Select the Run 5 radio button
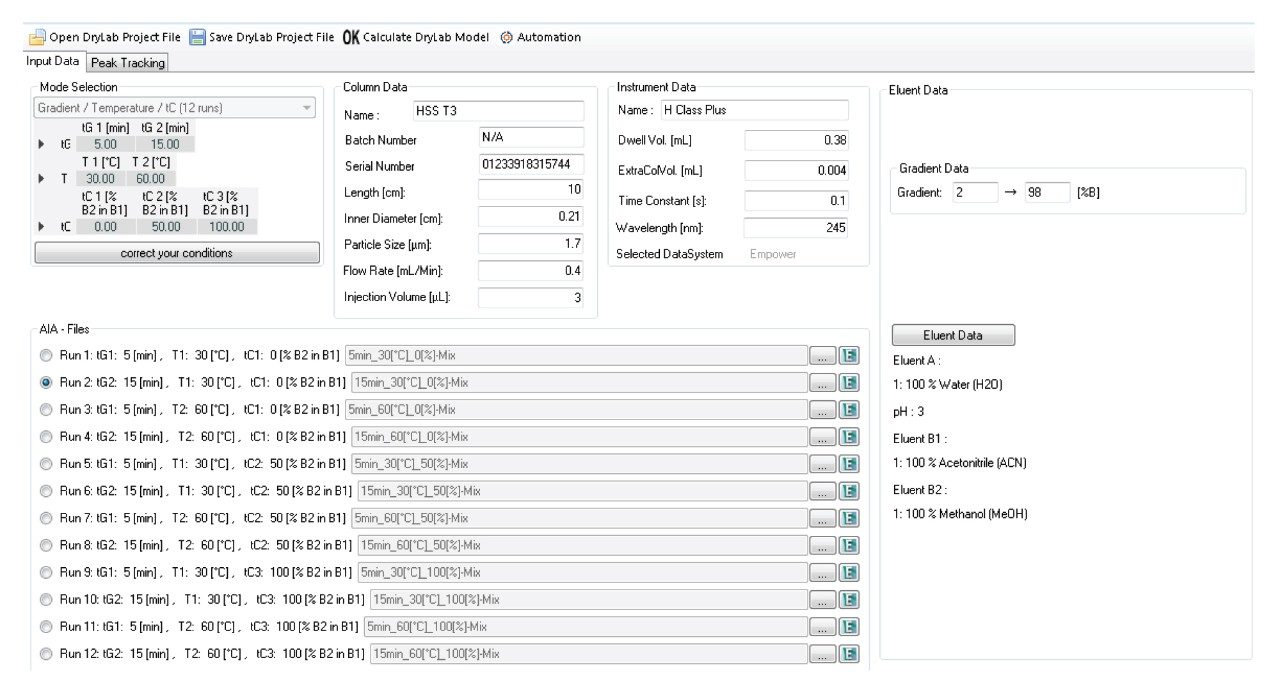Screen dimensions: 1280x697 pyautogui.click(x=46, y=464)
